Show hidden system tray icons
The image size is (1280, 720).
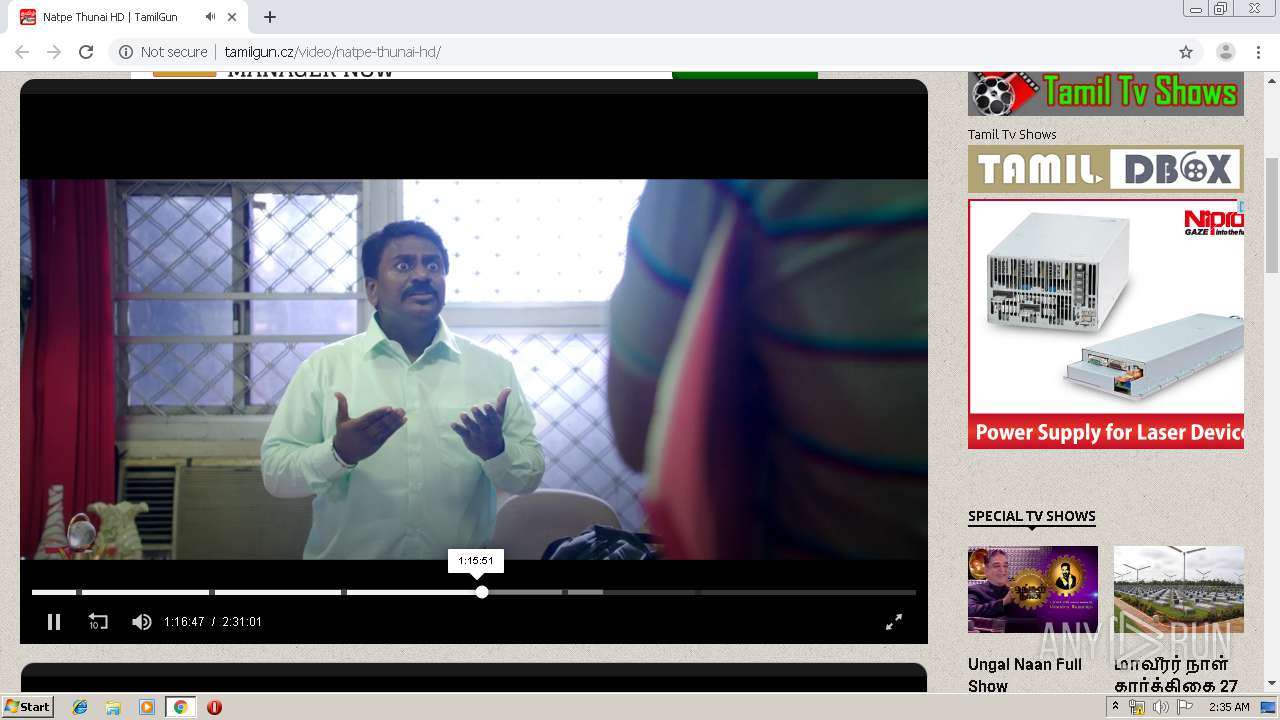tap(1115, 707)
